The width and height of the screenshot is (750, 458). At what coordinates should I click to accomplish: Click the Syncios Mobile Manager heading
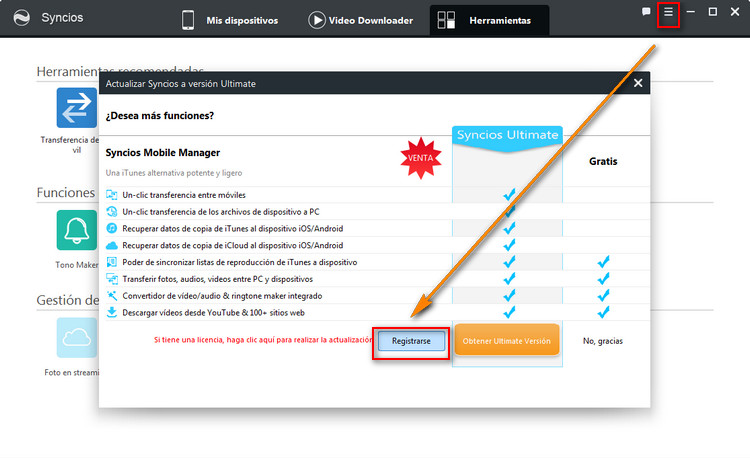point(163,153)
